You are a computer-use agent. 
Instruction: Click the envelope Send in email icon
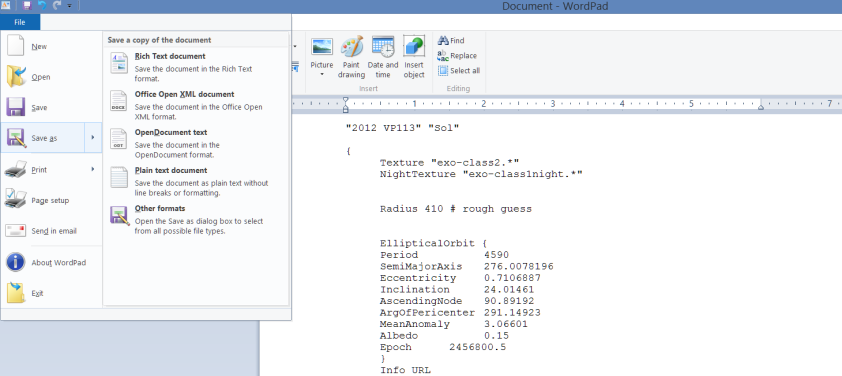pyautogui.click(x=16, y=231)
